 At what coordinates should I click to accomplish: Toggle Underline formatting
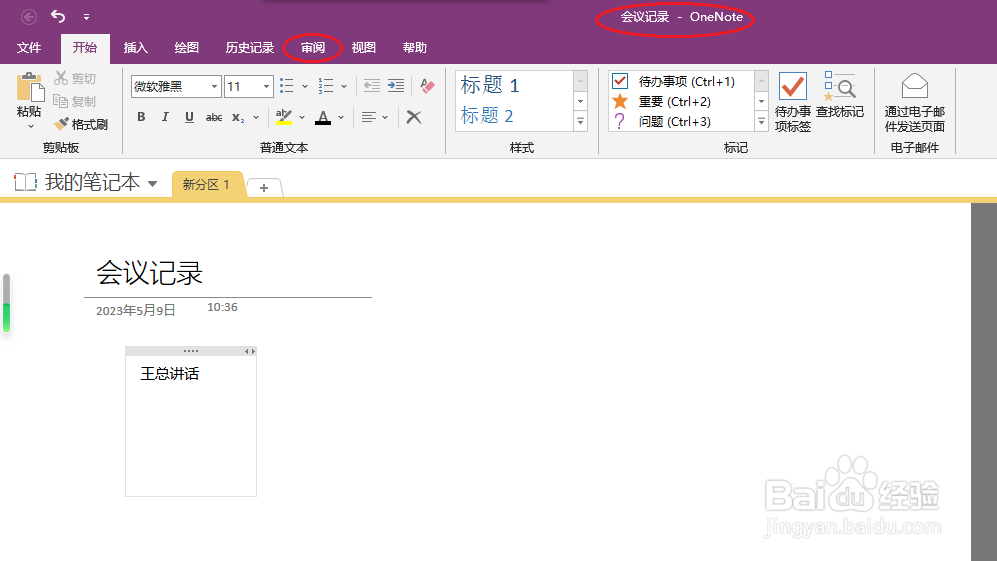(189, 117)
